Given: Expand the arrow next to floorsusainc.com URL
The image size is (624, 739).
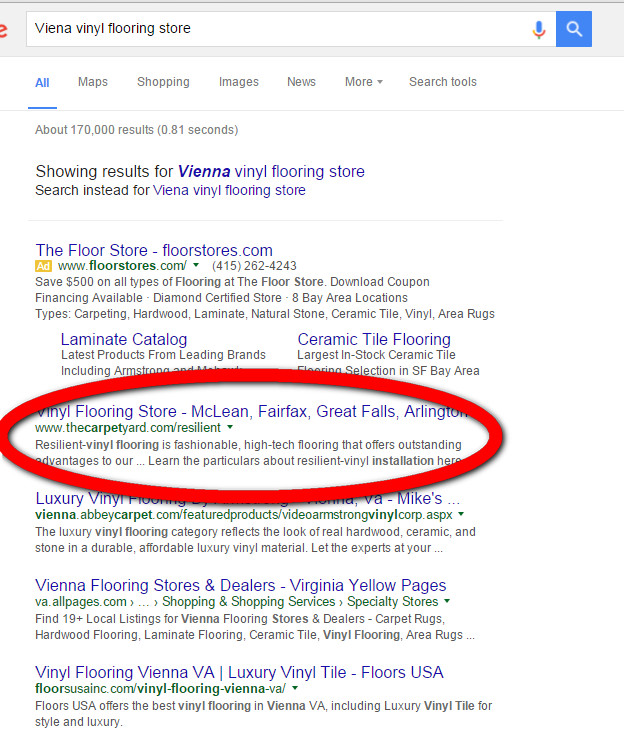Looking at the screenshot, I should click(295, 688).
